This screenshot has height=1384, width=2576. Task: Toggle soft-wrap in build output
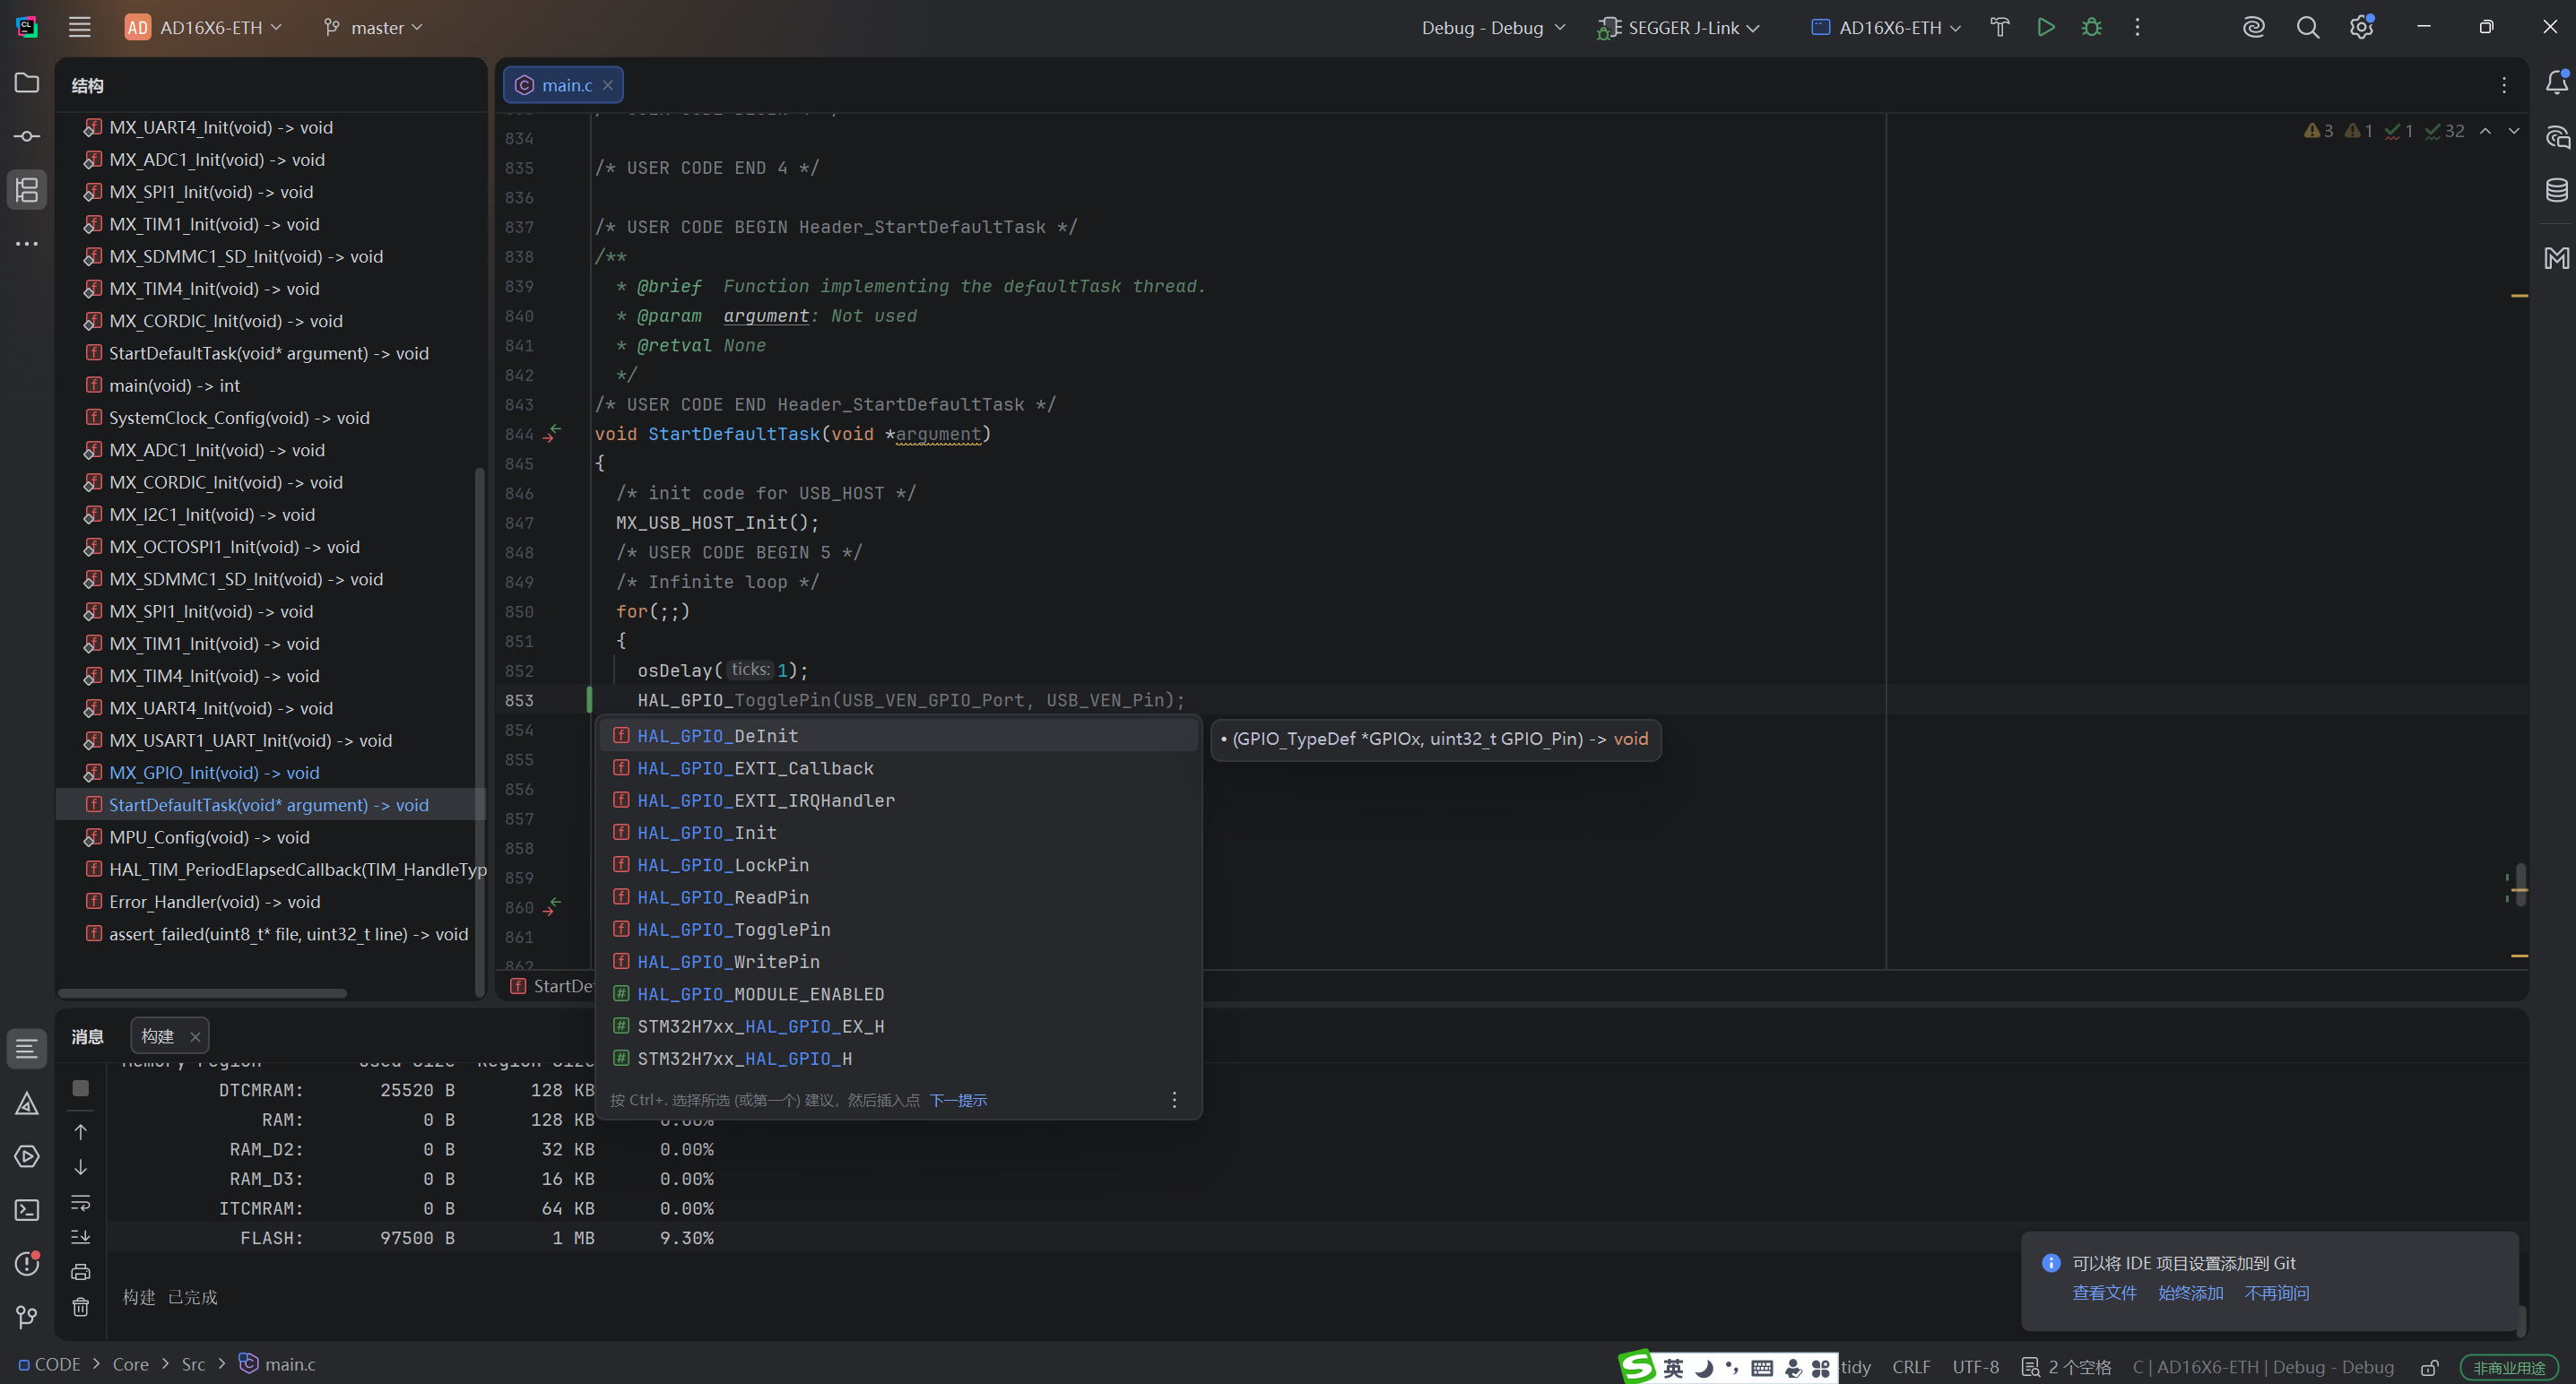tap(81, 1202)
